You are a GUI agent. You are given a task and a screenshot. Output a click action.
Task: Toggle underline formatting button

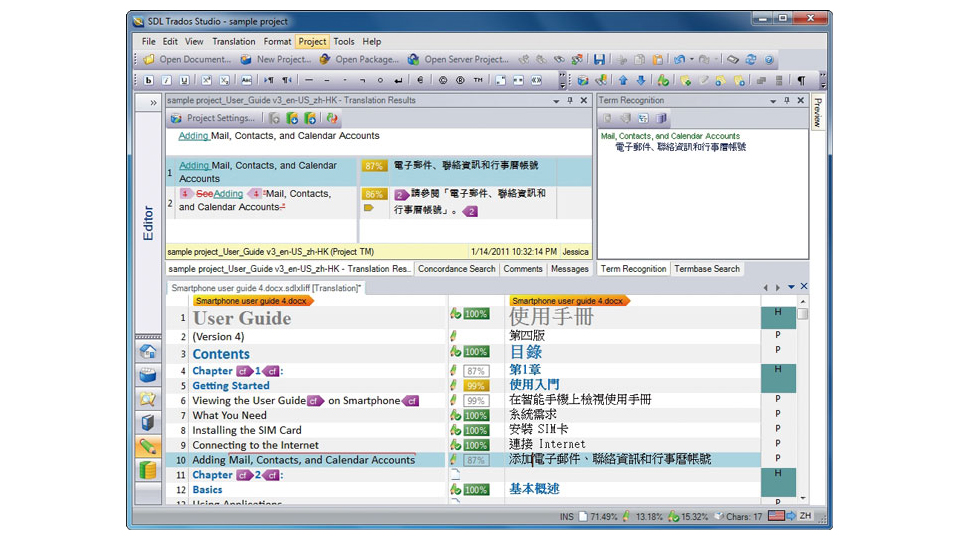coord(184,80)
